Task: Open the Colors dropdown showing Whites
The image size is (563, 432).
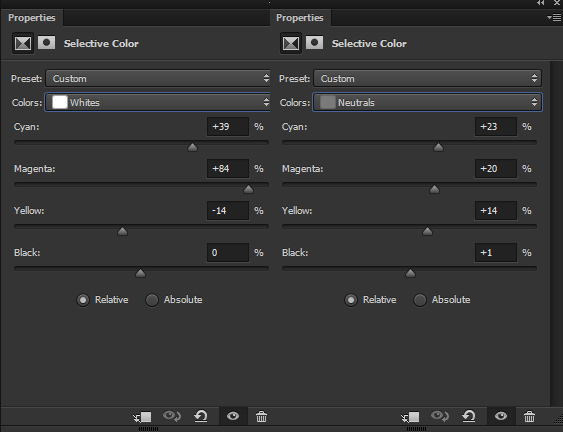Action: pos(158,102)
